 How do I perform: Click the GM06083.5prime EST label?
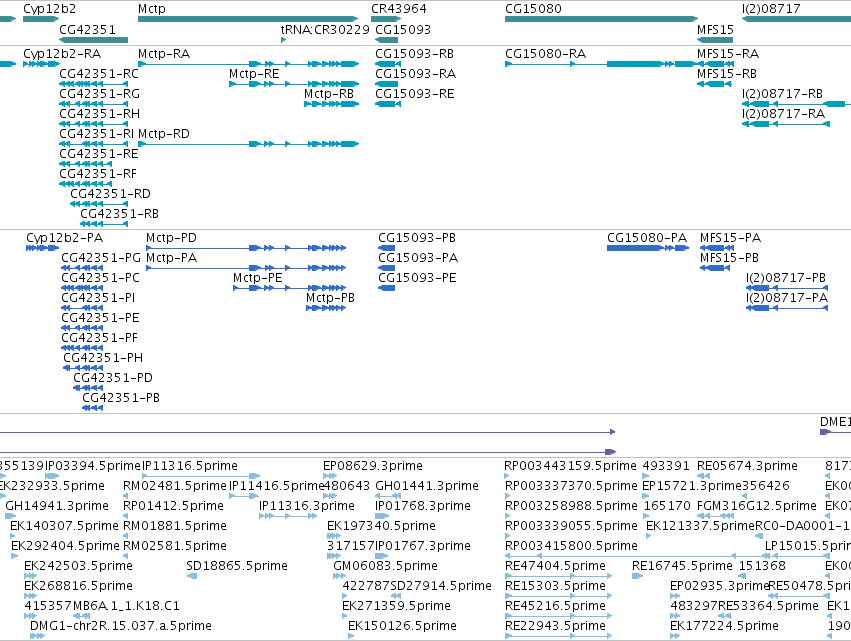pos(385,566)
